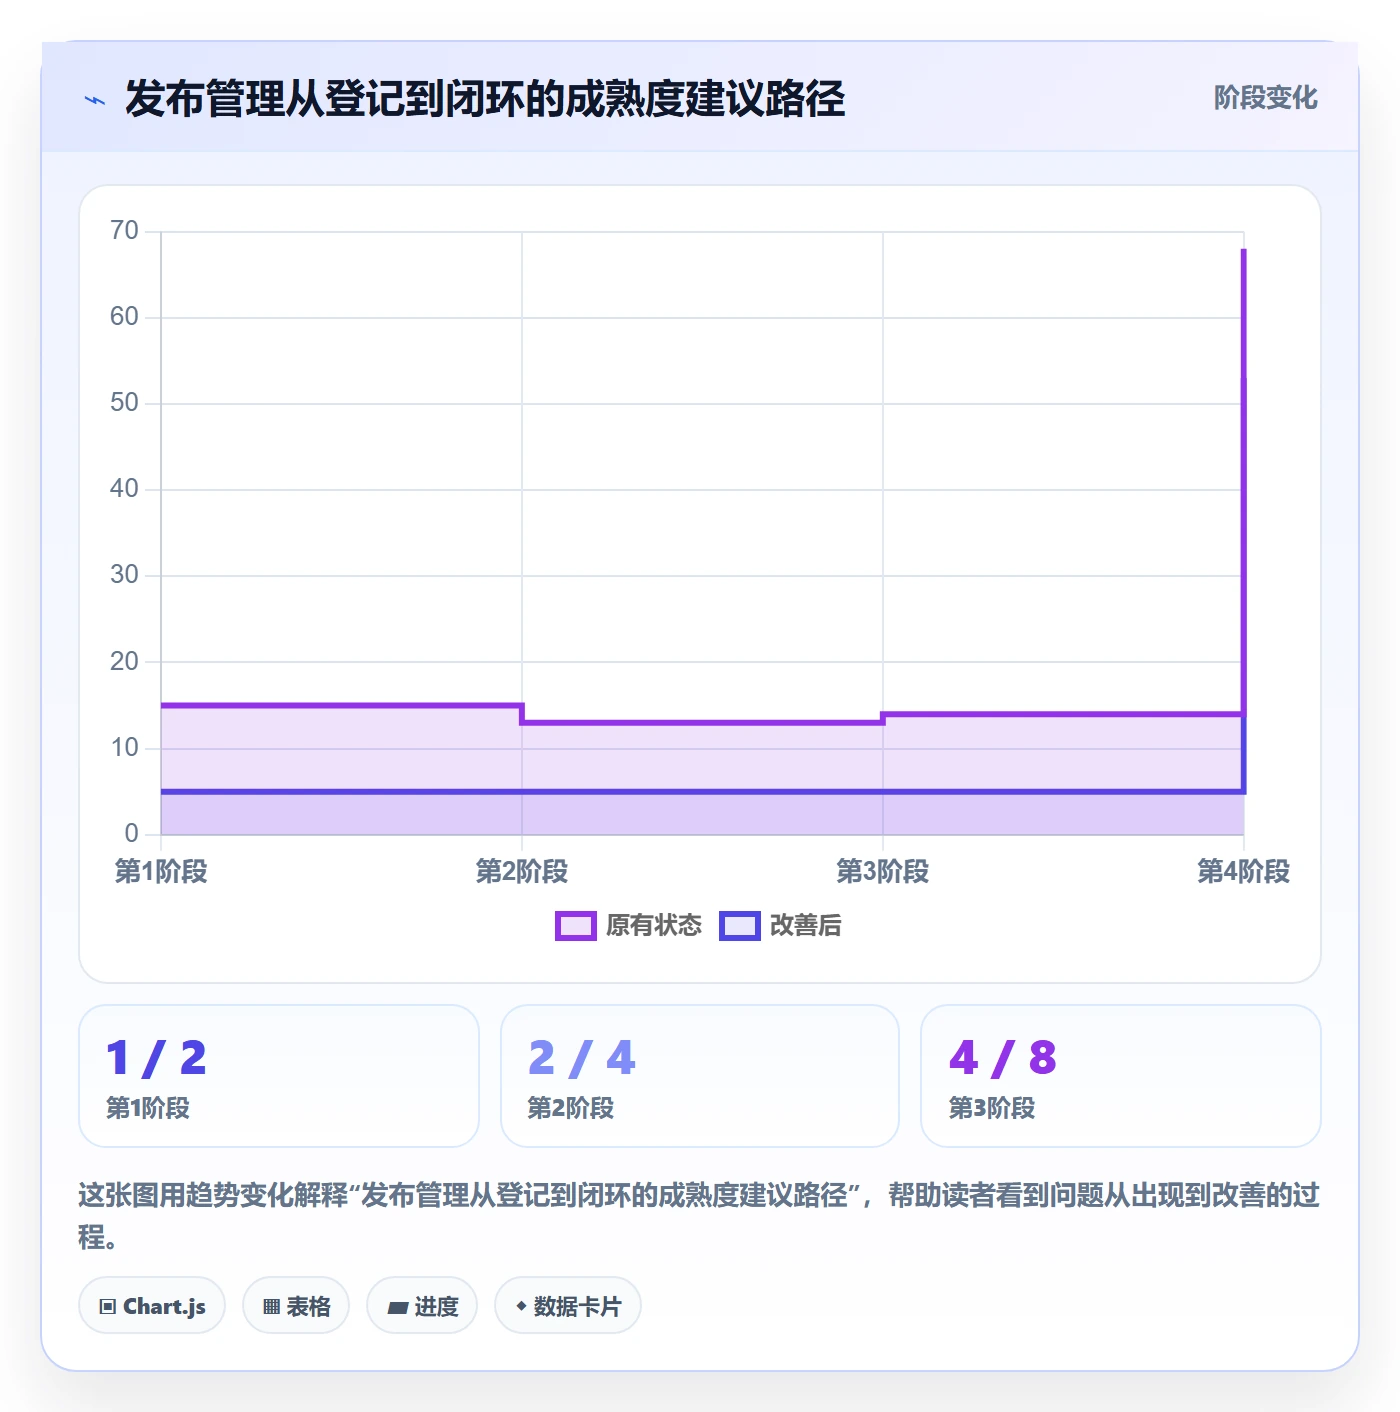This screenshot has height=1412, width=1400.
Task: Open the 1 / 2 第1阶段 card
Action: (279, 1076)
